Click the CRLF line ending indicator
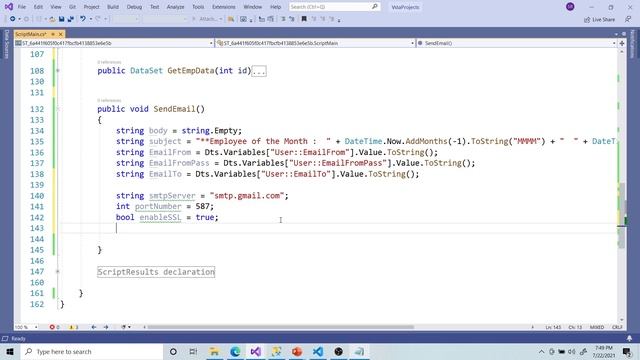 click(617, 327)
